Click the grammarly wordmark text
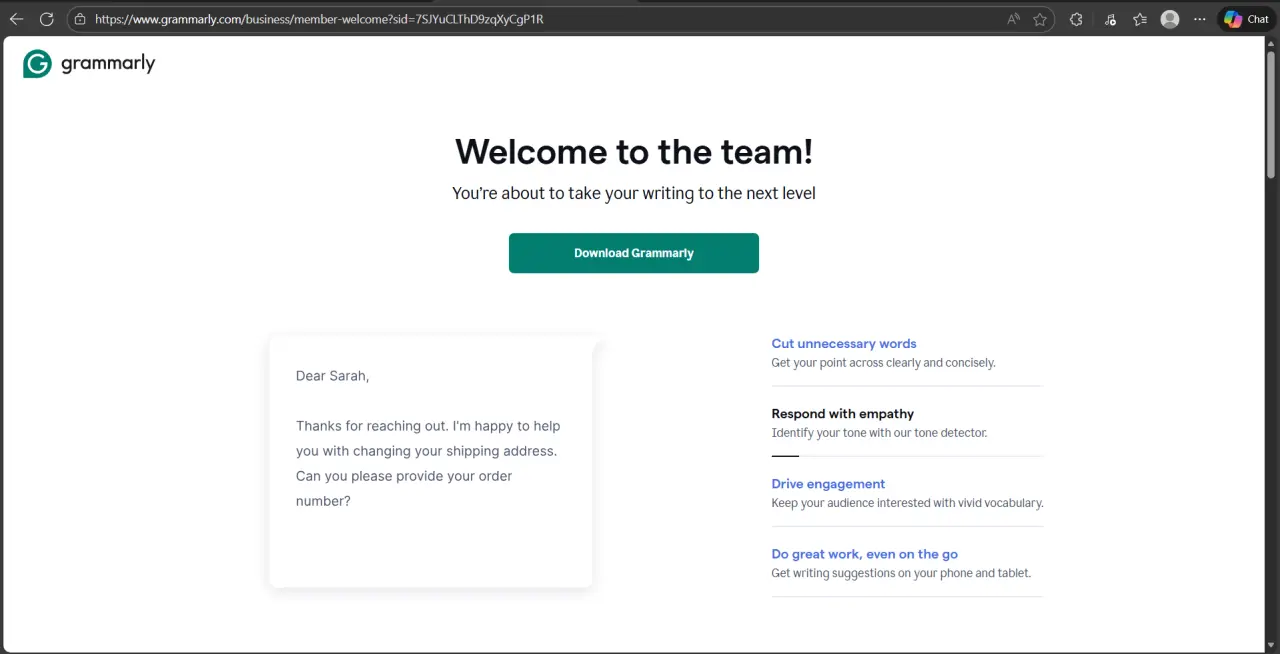This screenshot has height=654, width=1280. coord(108,64)
